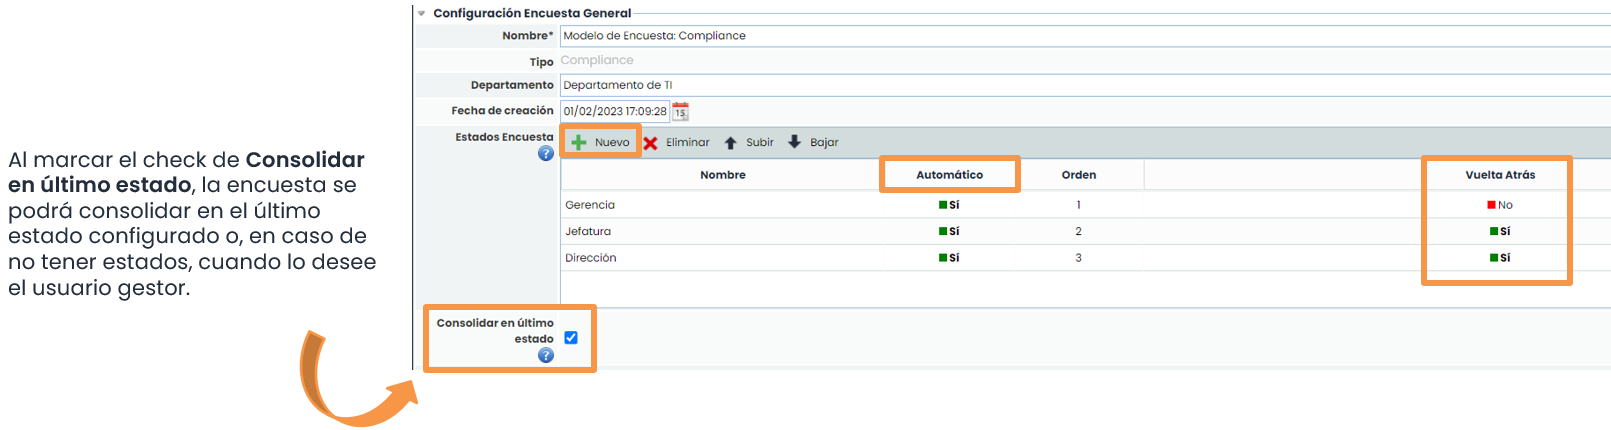Click the Fecha de creación date field
This screenshot has width=1611, height=430.
click(x=614, y=111)
